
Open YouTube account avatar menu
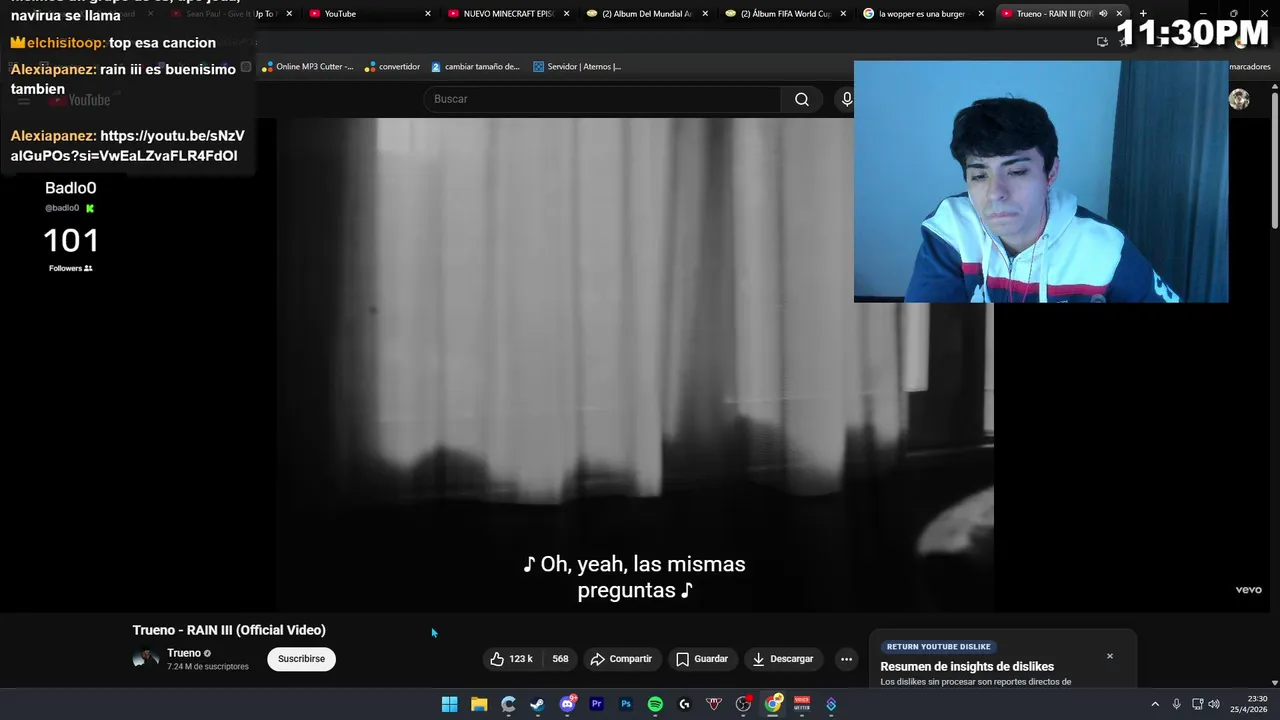(x=1239, y=99)
